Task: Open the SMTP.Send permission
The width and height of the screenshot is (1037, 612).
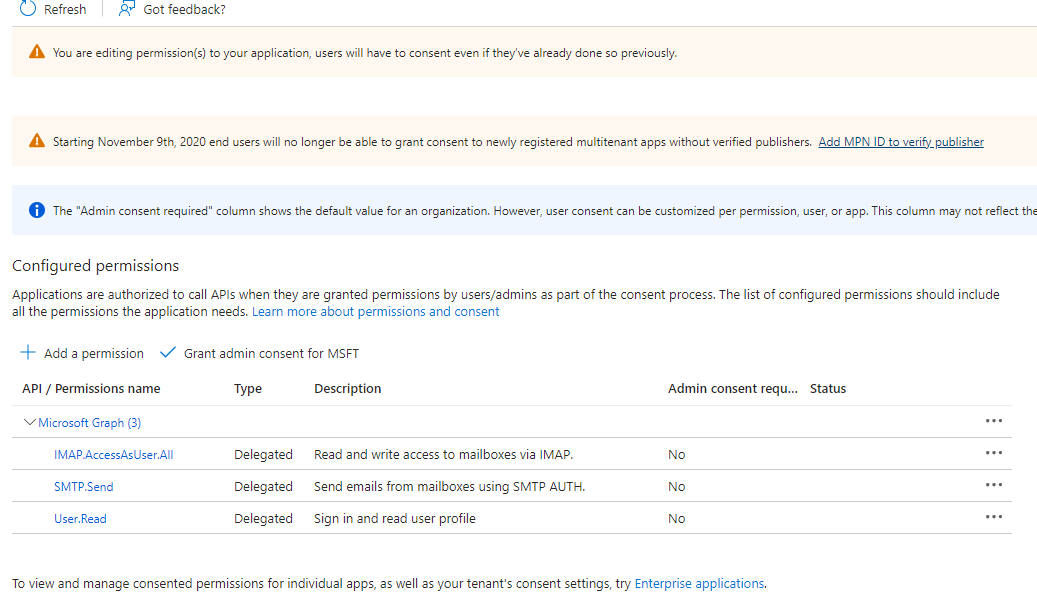Action: [x=83, y=487]
